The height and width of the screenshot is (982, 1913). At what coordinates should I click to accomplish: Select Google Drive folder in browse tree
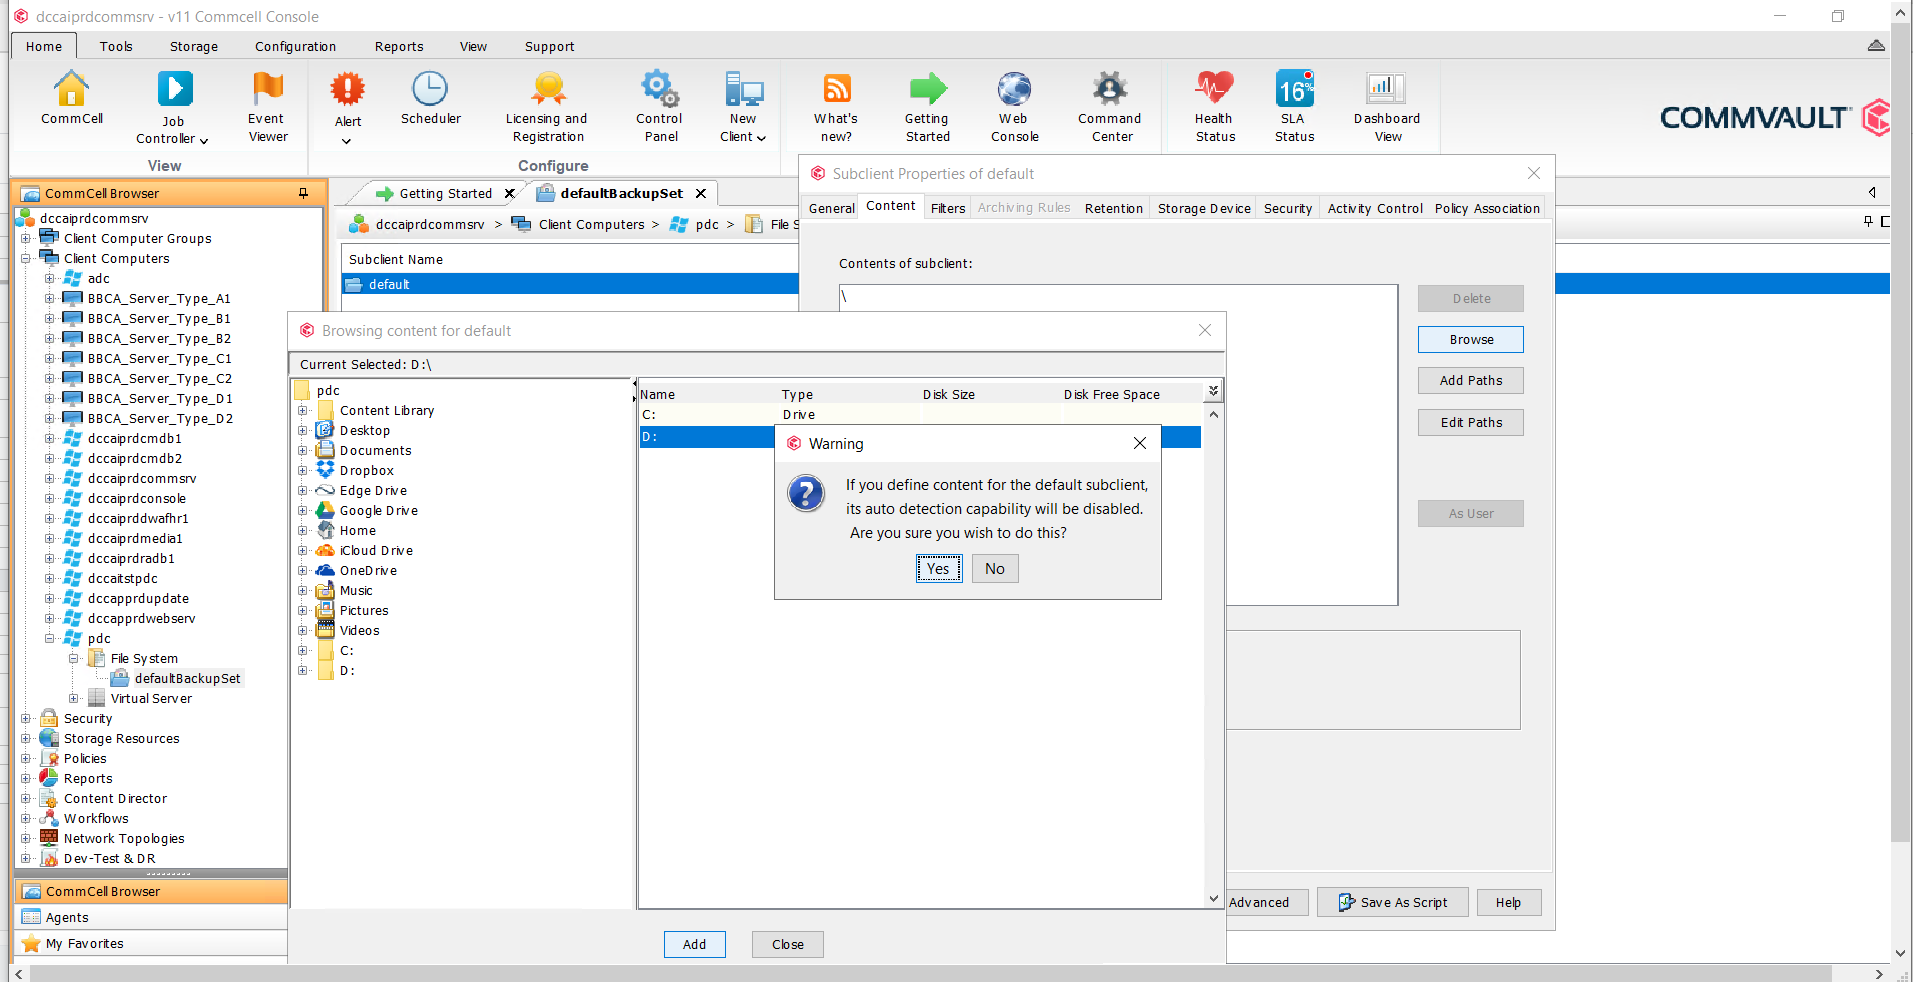(378, 511)
